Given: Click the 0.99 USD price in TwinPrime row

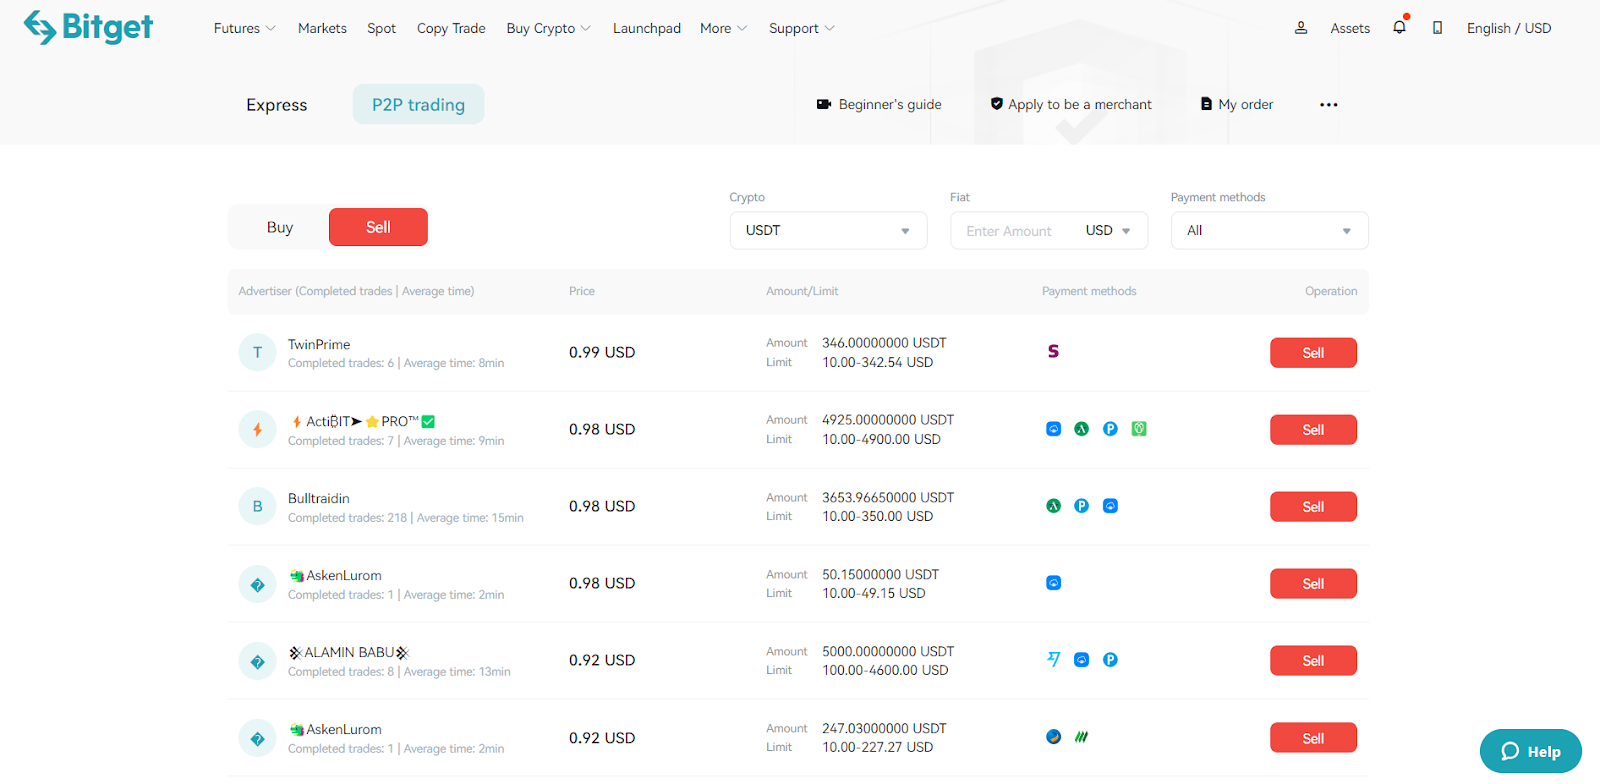Looking at the screenshot, I should point(602,352).
